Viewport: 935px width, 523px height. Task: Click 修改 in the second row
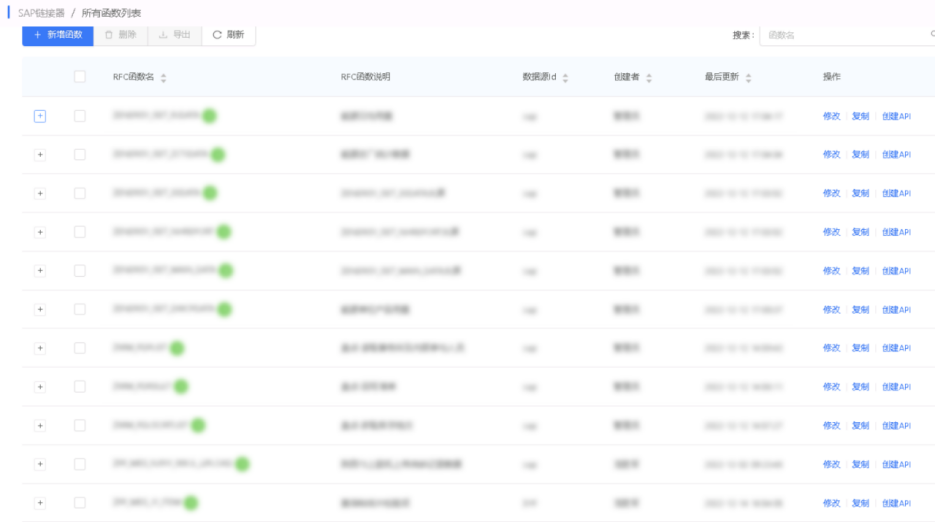(832, 154)
